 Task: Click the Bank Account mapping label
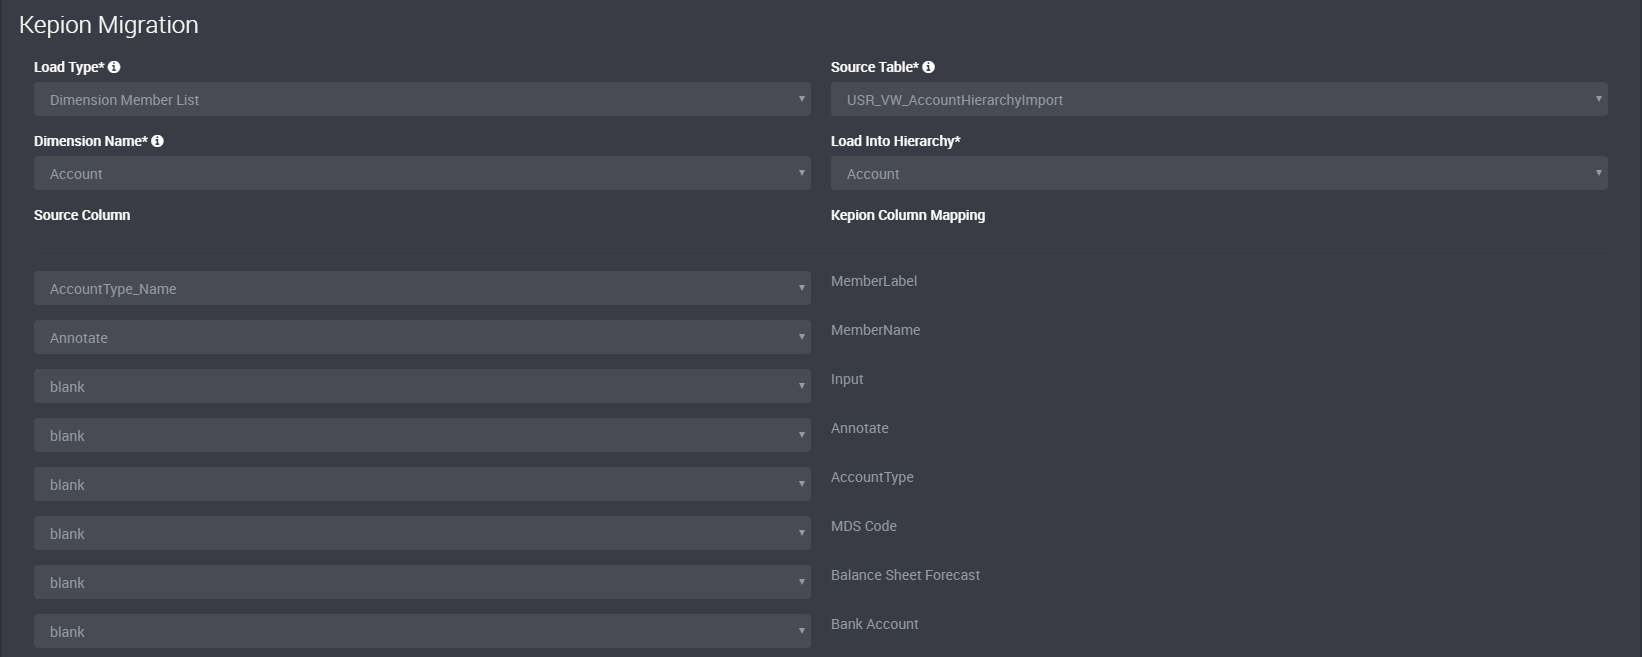click(875, 624)
